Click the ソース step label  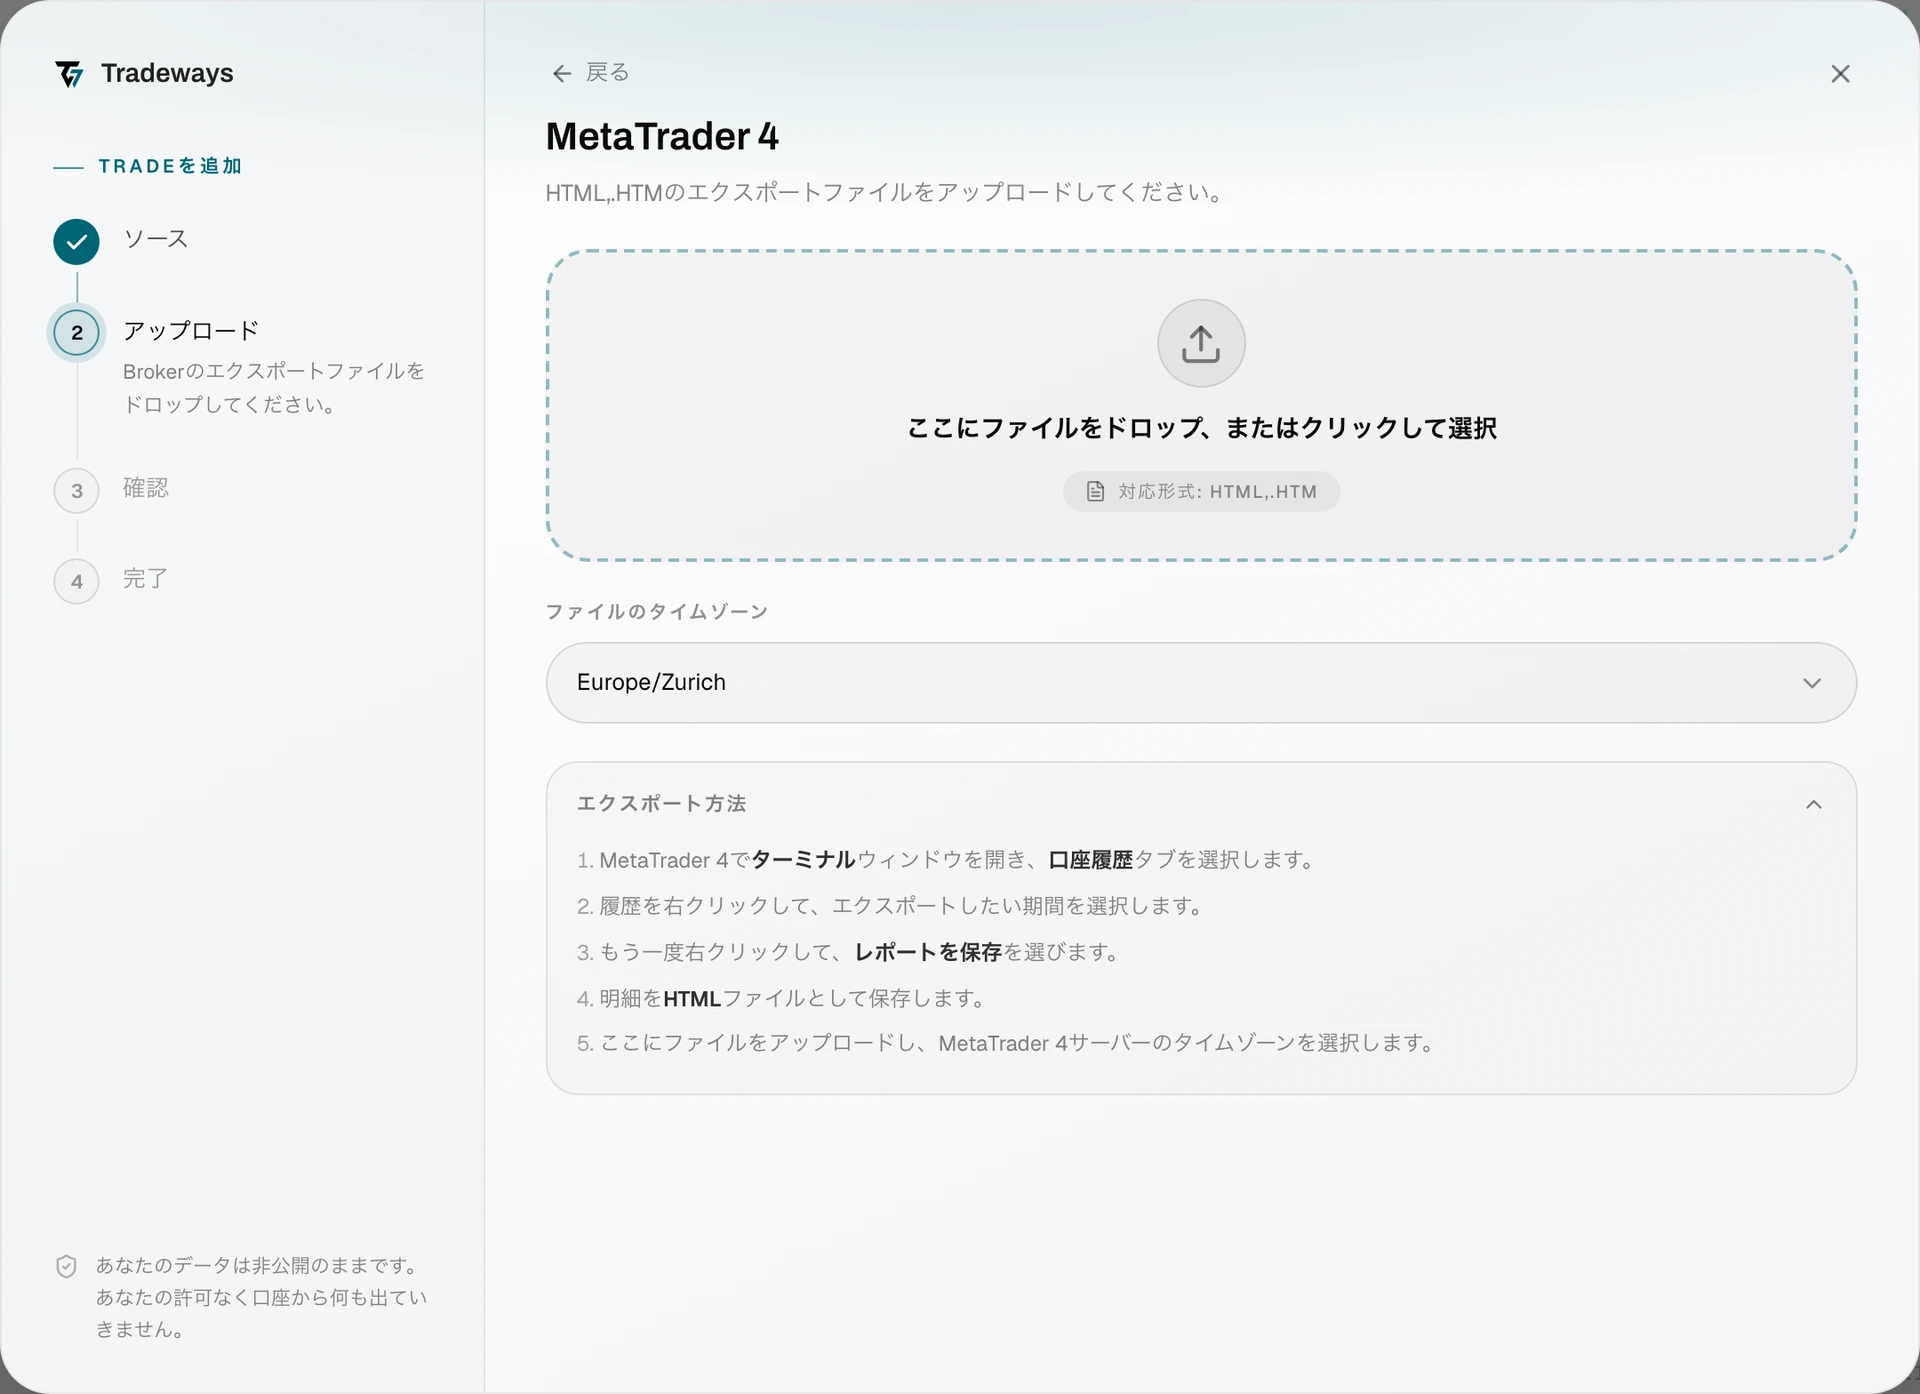click(x=155, y=239)
